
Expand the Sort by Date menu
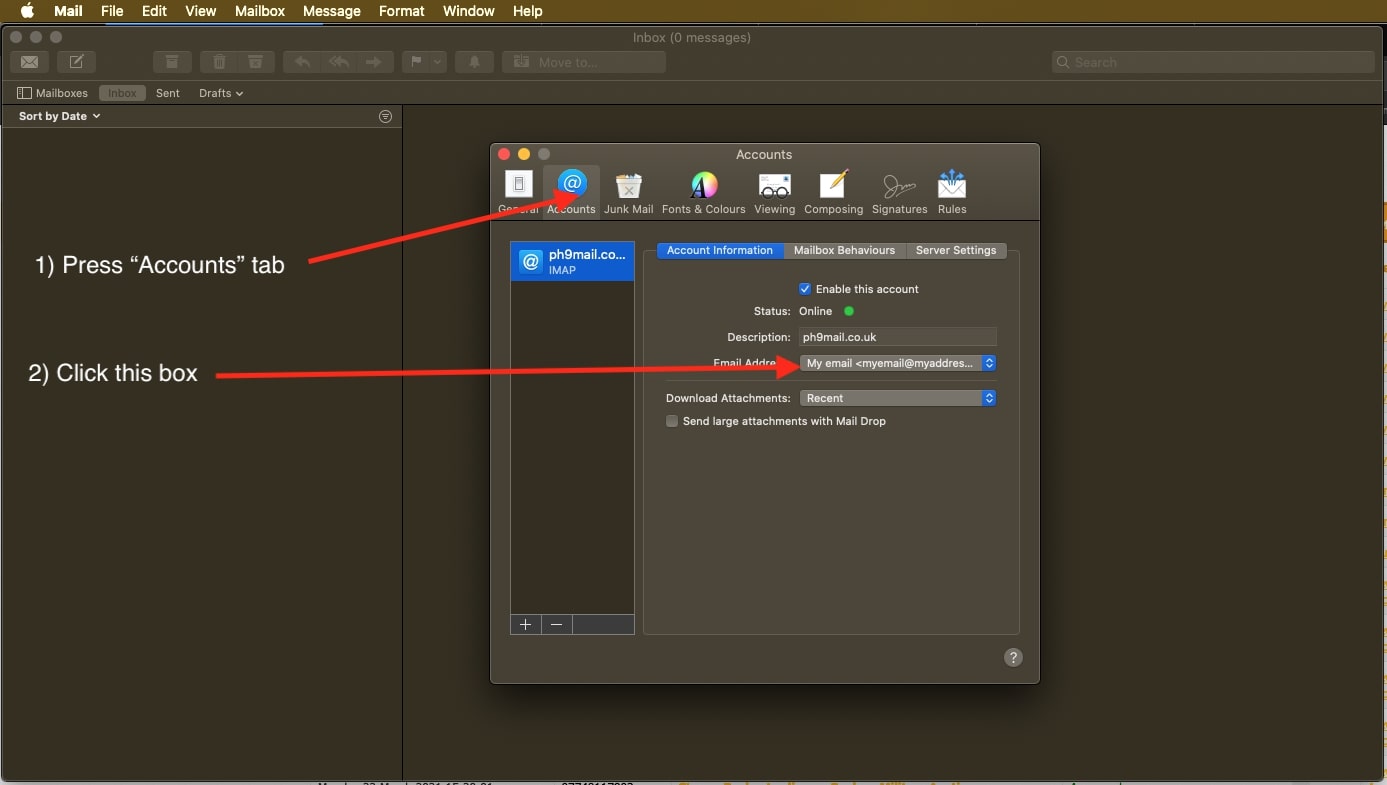click(x=59, y=116)
